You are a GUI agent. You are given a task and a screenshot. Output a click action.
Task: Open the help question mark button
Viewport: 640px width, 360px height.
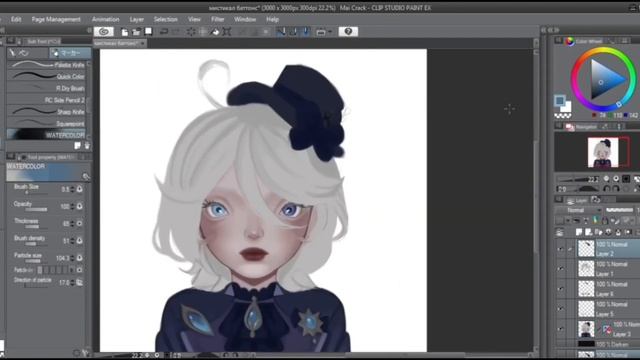tap(348, 31)
